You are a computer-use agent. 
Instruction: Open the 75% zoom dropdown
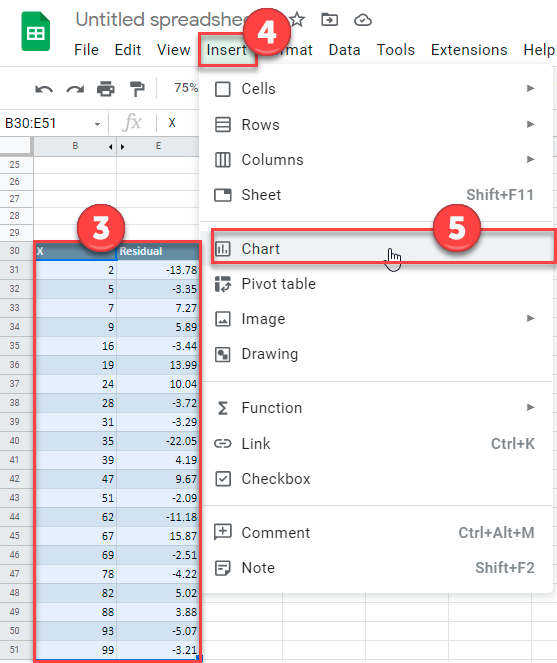186,88
